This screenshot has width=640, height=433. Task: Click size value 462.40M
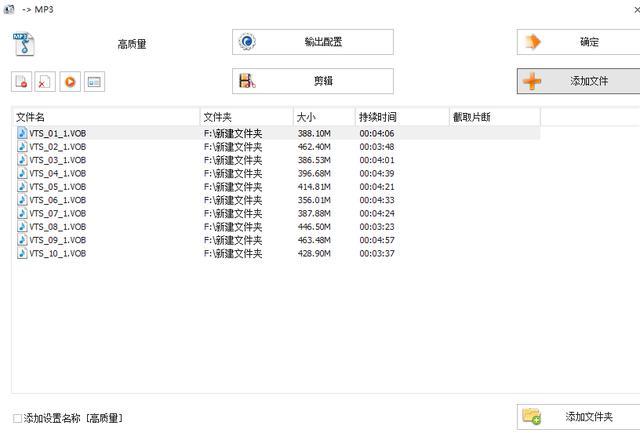click(314, 147)
